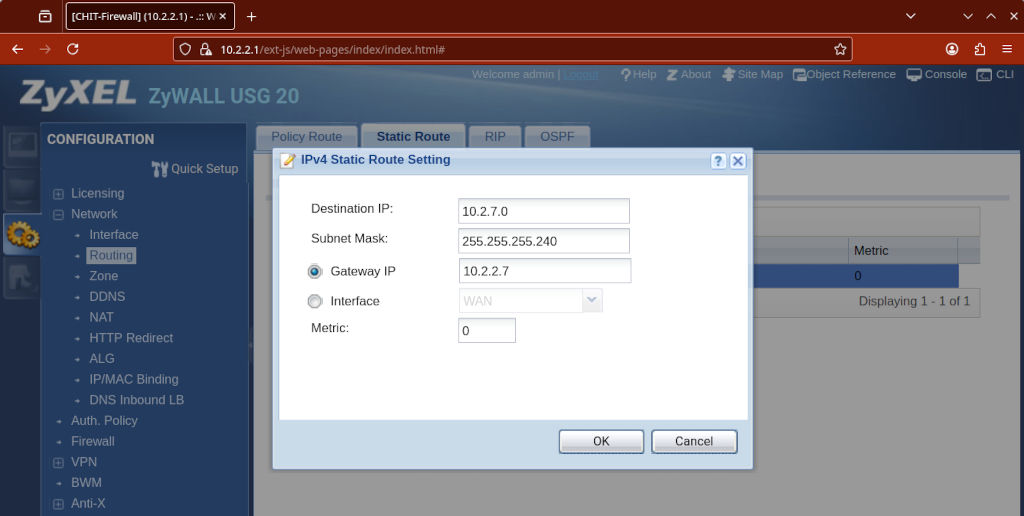Screen dimensions: 1024x516
Task: Select the Interface radio button
Action: 315,301
